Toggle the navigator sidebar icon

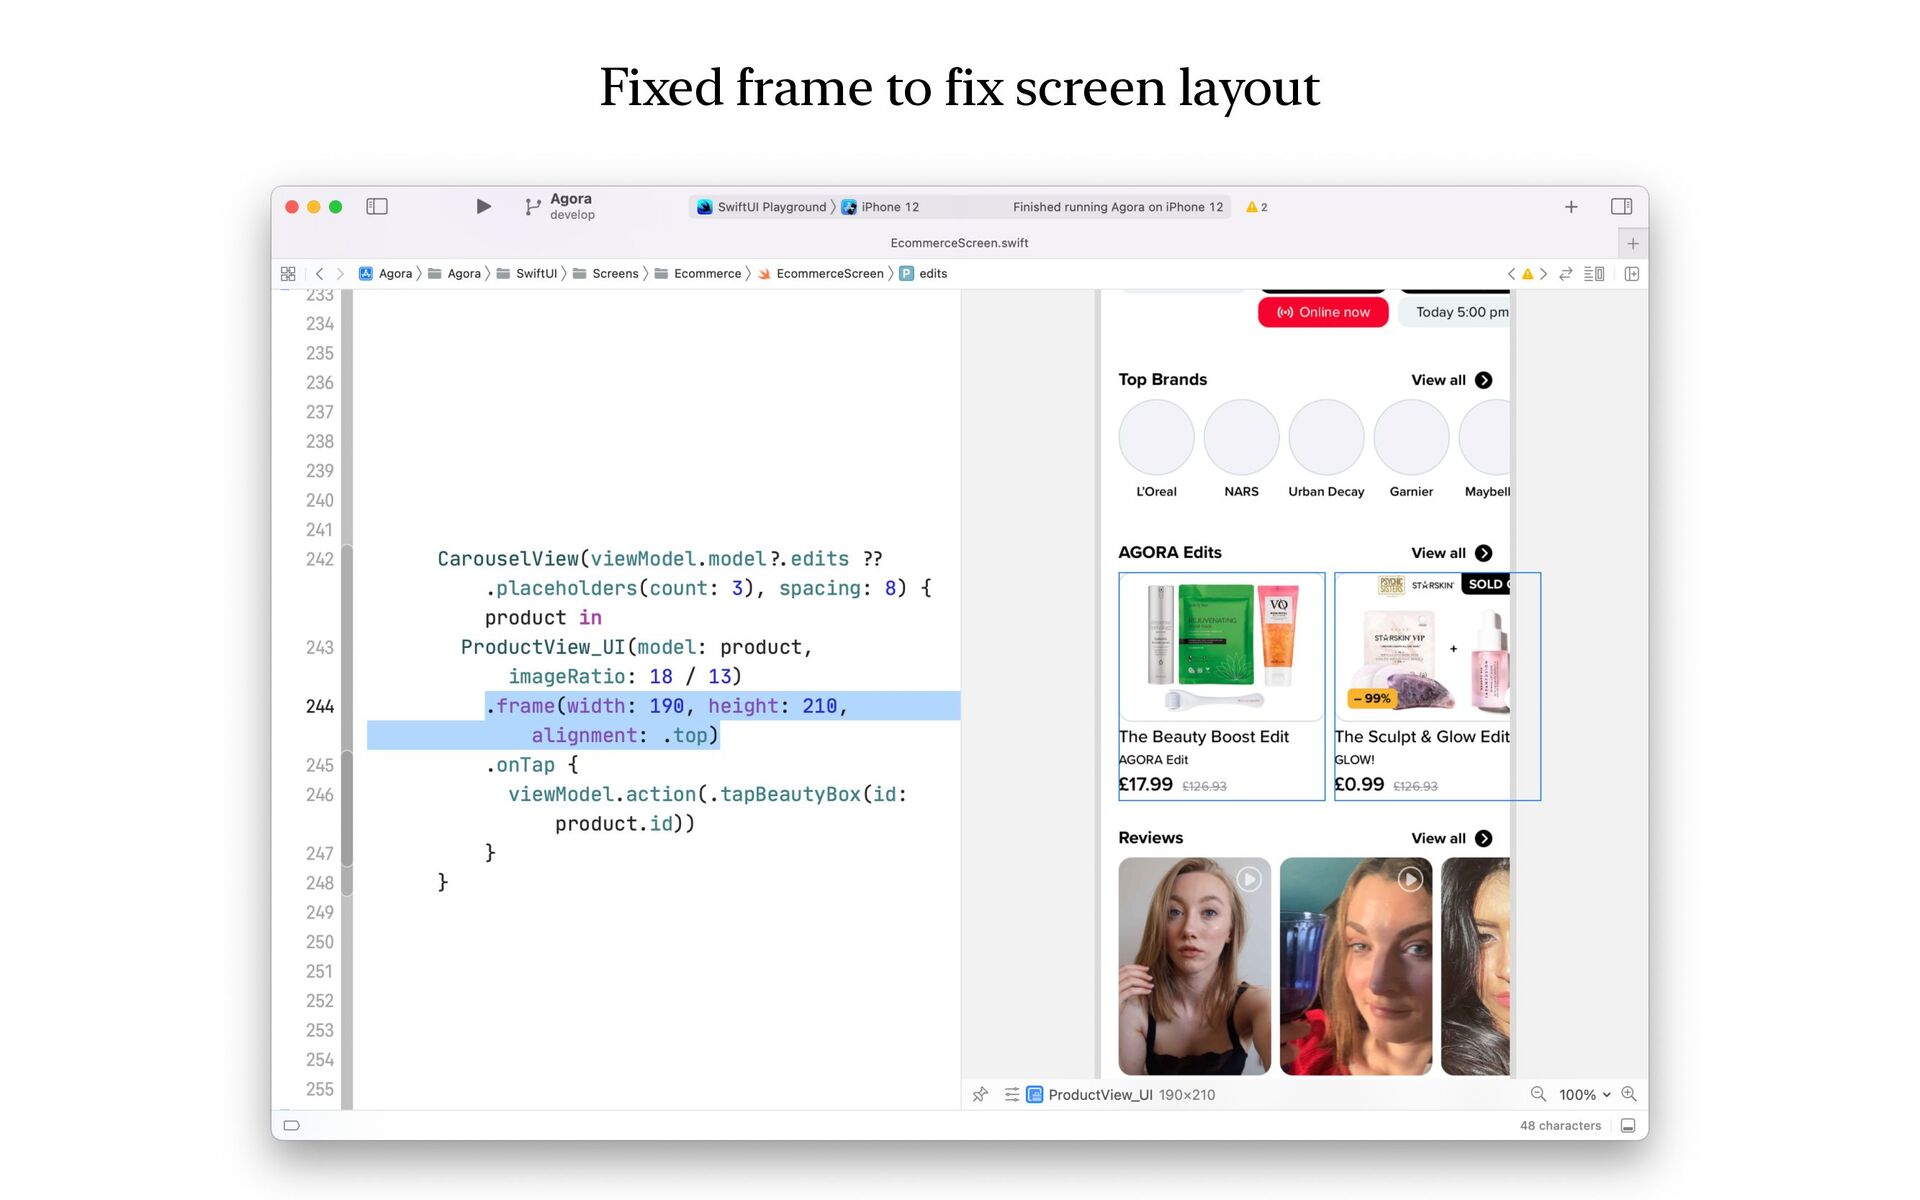click(x=377, y=206)
